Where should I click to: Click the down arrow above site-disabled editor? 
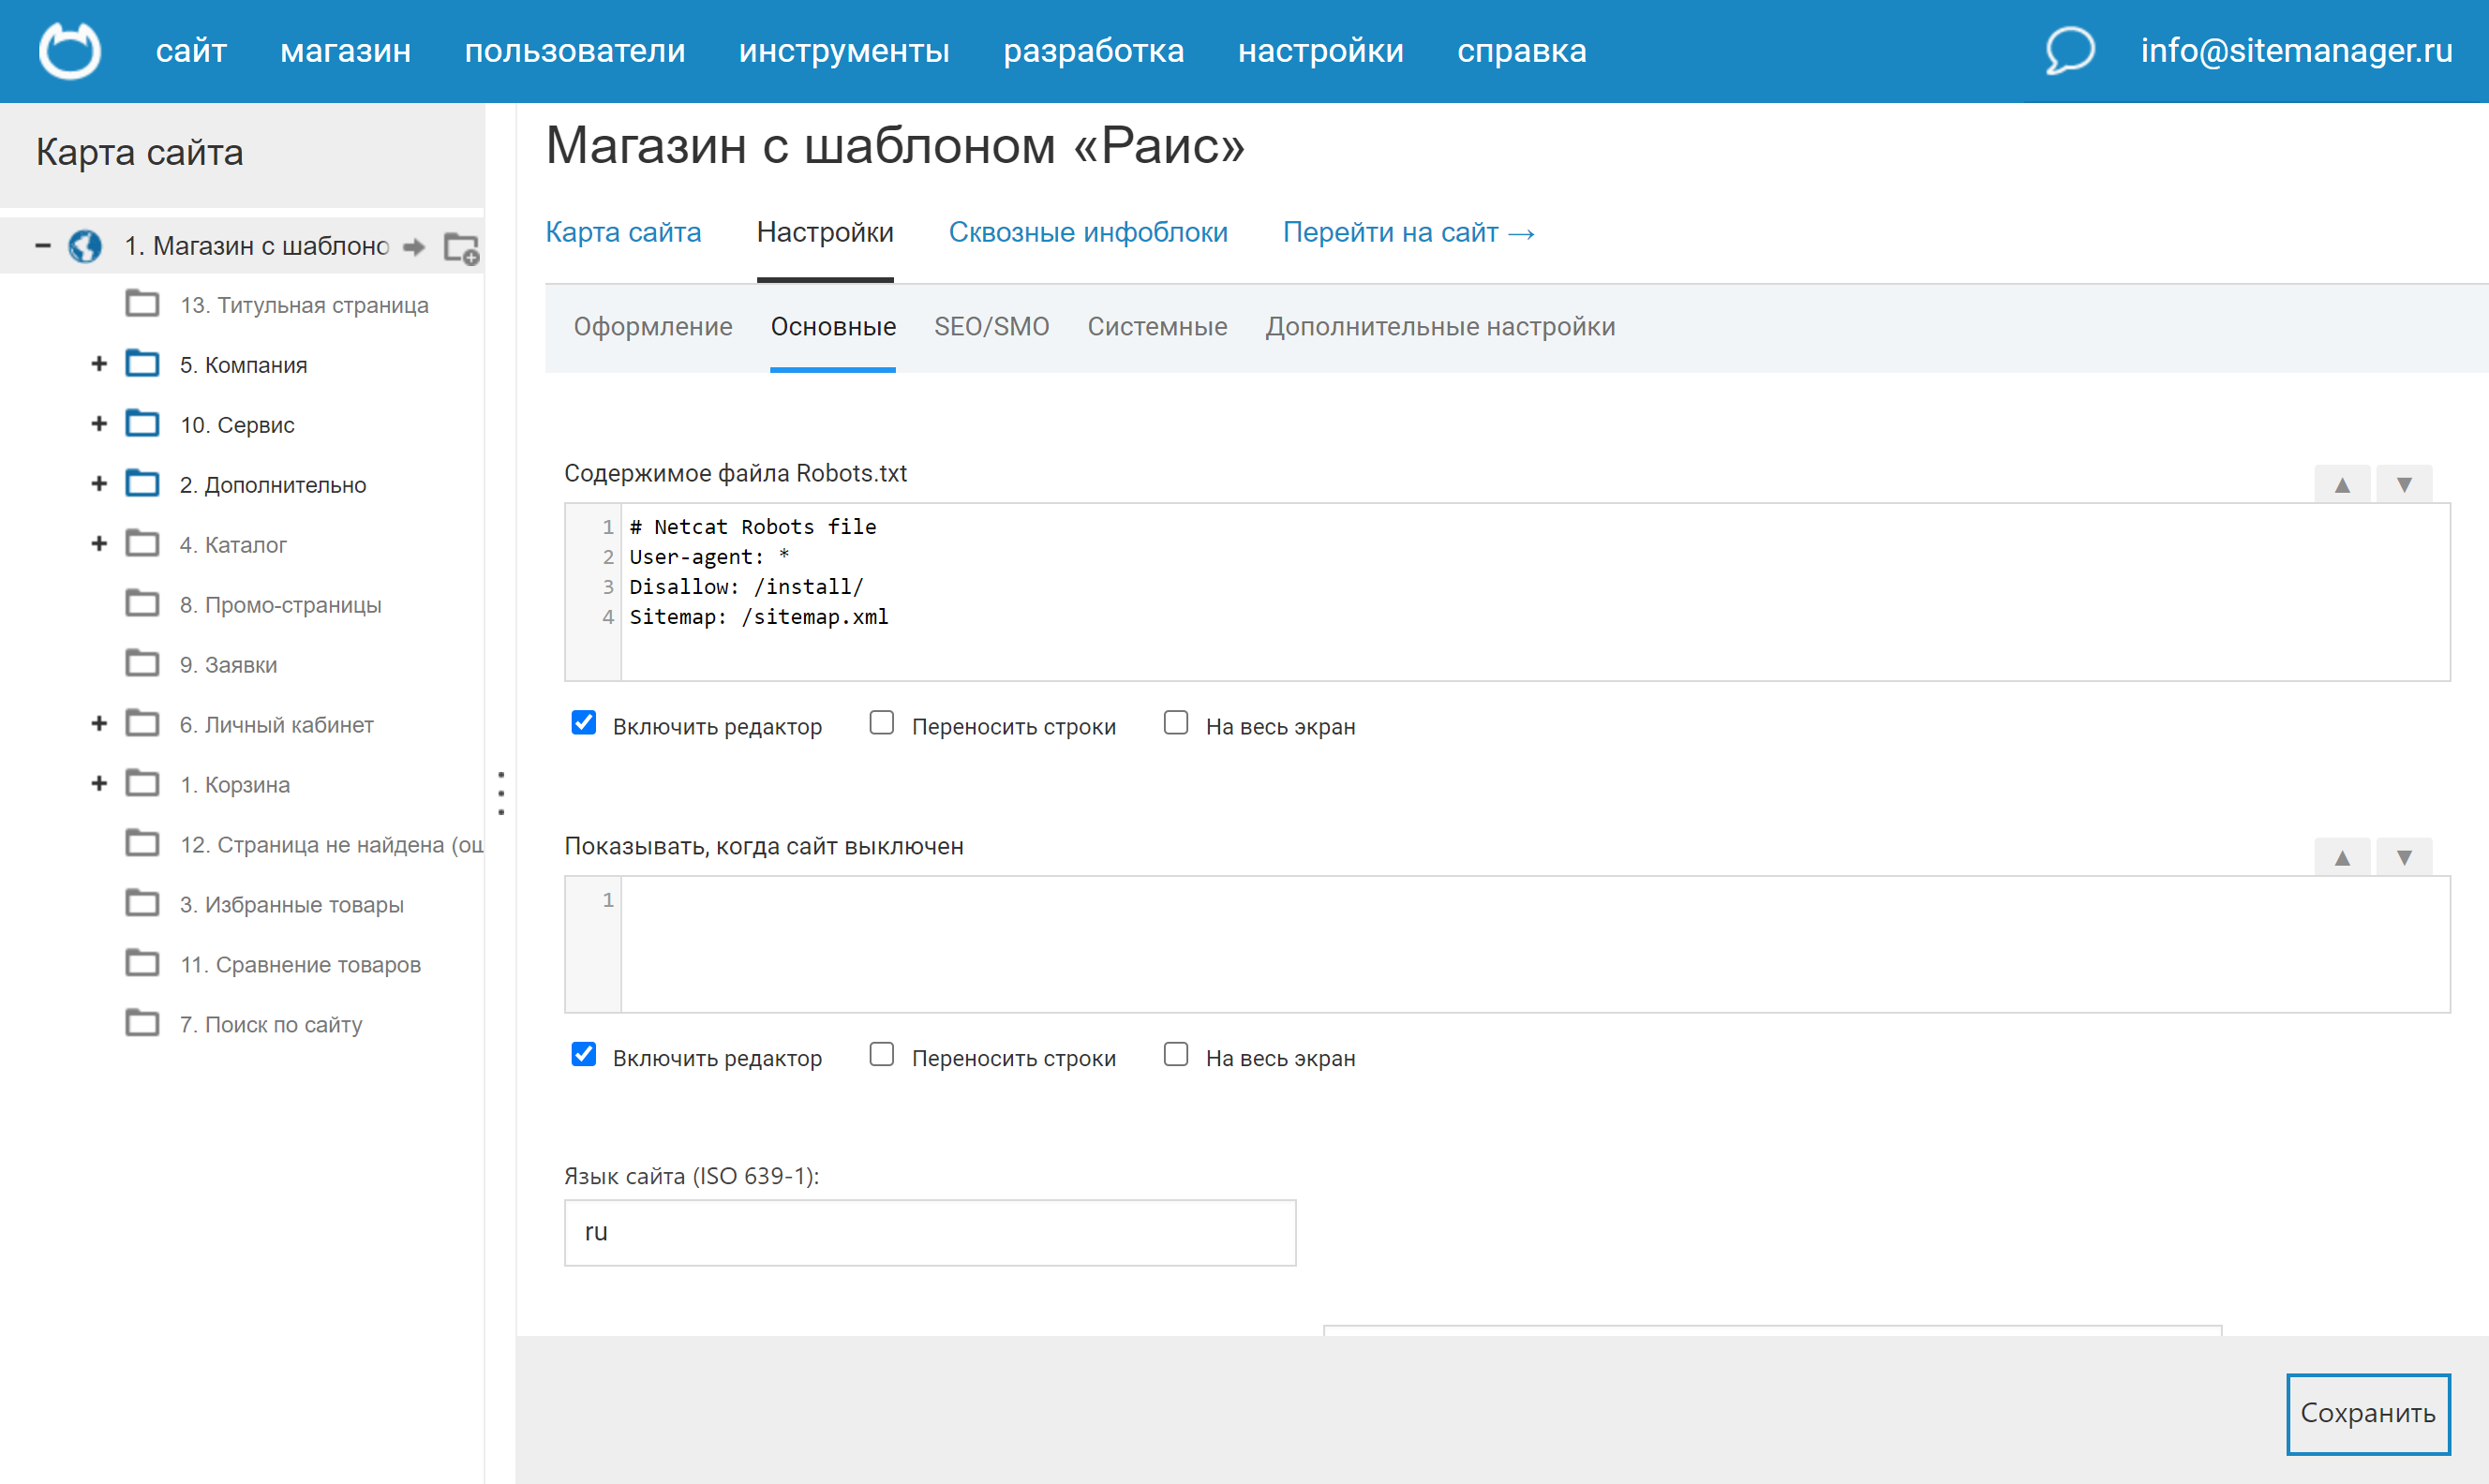tap(2403, 857)
